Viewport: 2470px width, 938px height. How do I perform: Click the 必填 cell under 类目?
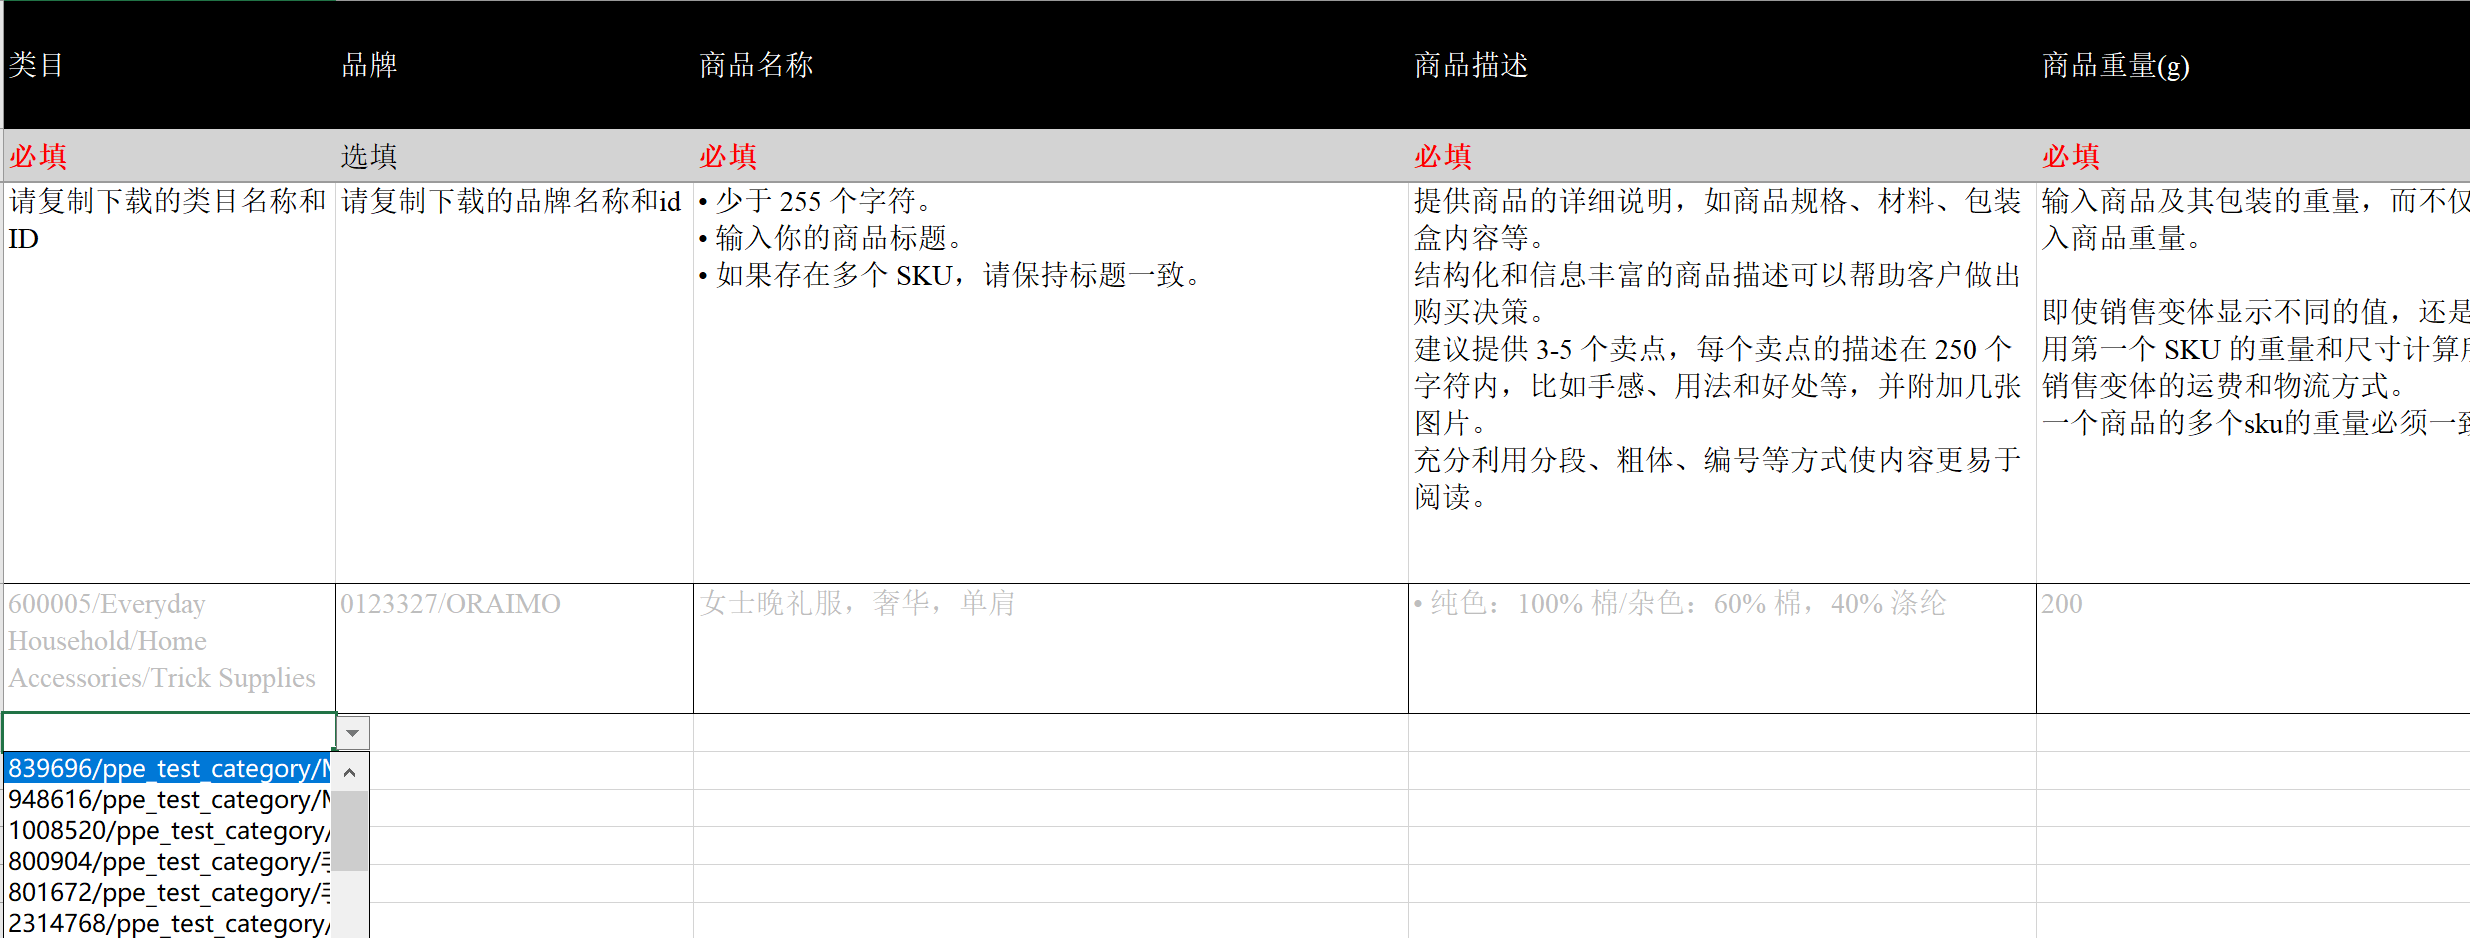[x=169, y=156]
